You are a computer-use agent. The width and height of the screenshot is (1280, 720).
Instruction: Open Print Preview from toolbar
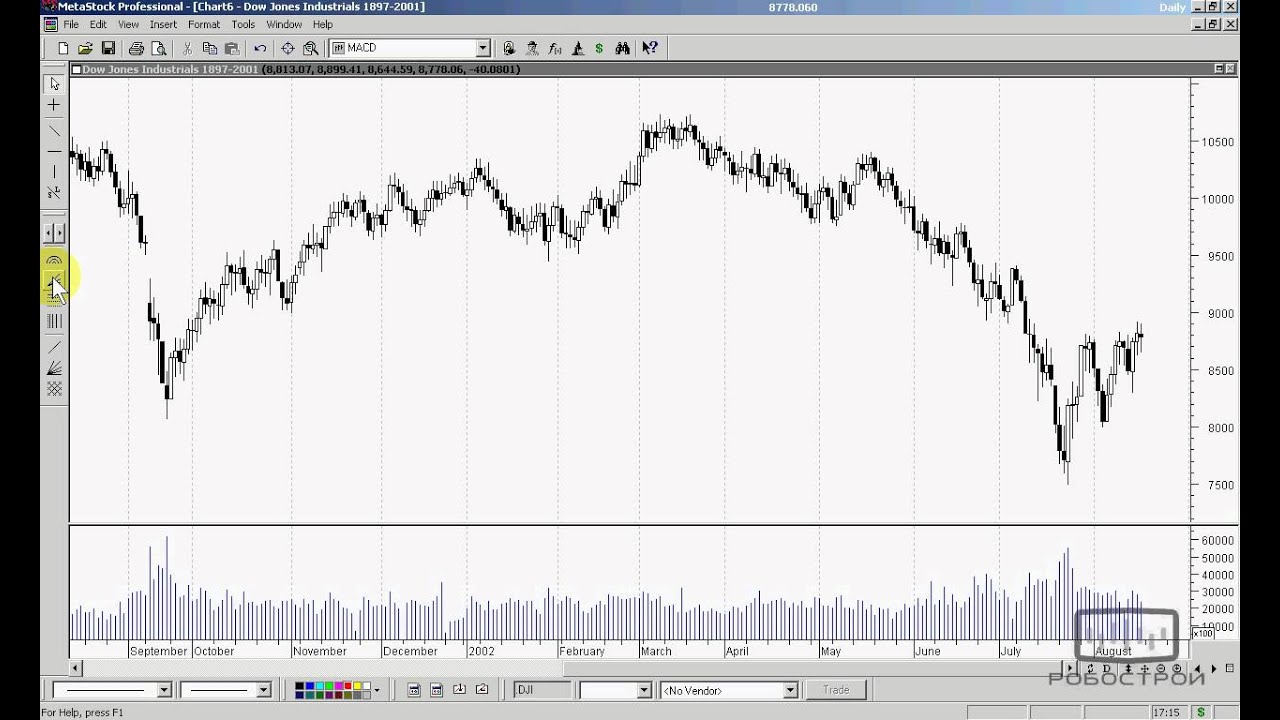tap(158, 48)
